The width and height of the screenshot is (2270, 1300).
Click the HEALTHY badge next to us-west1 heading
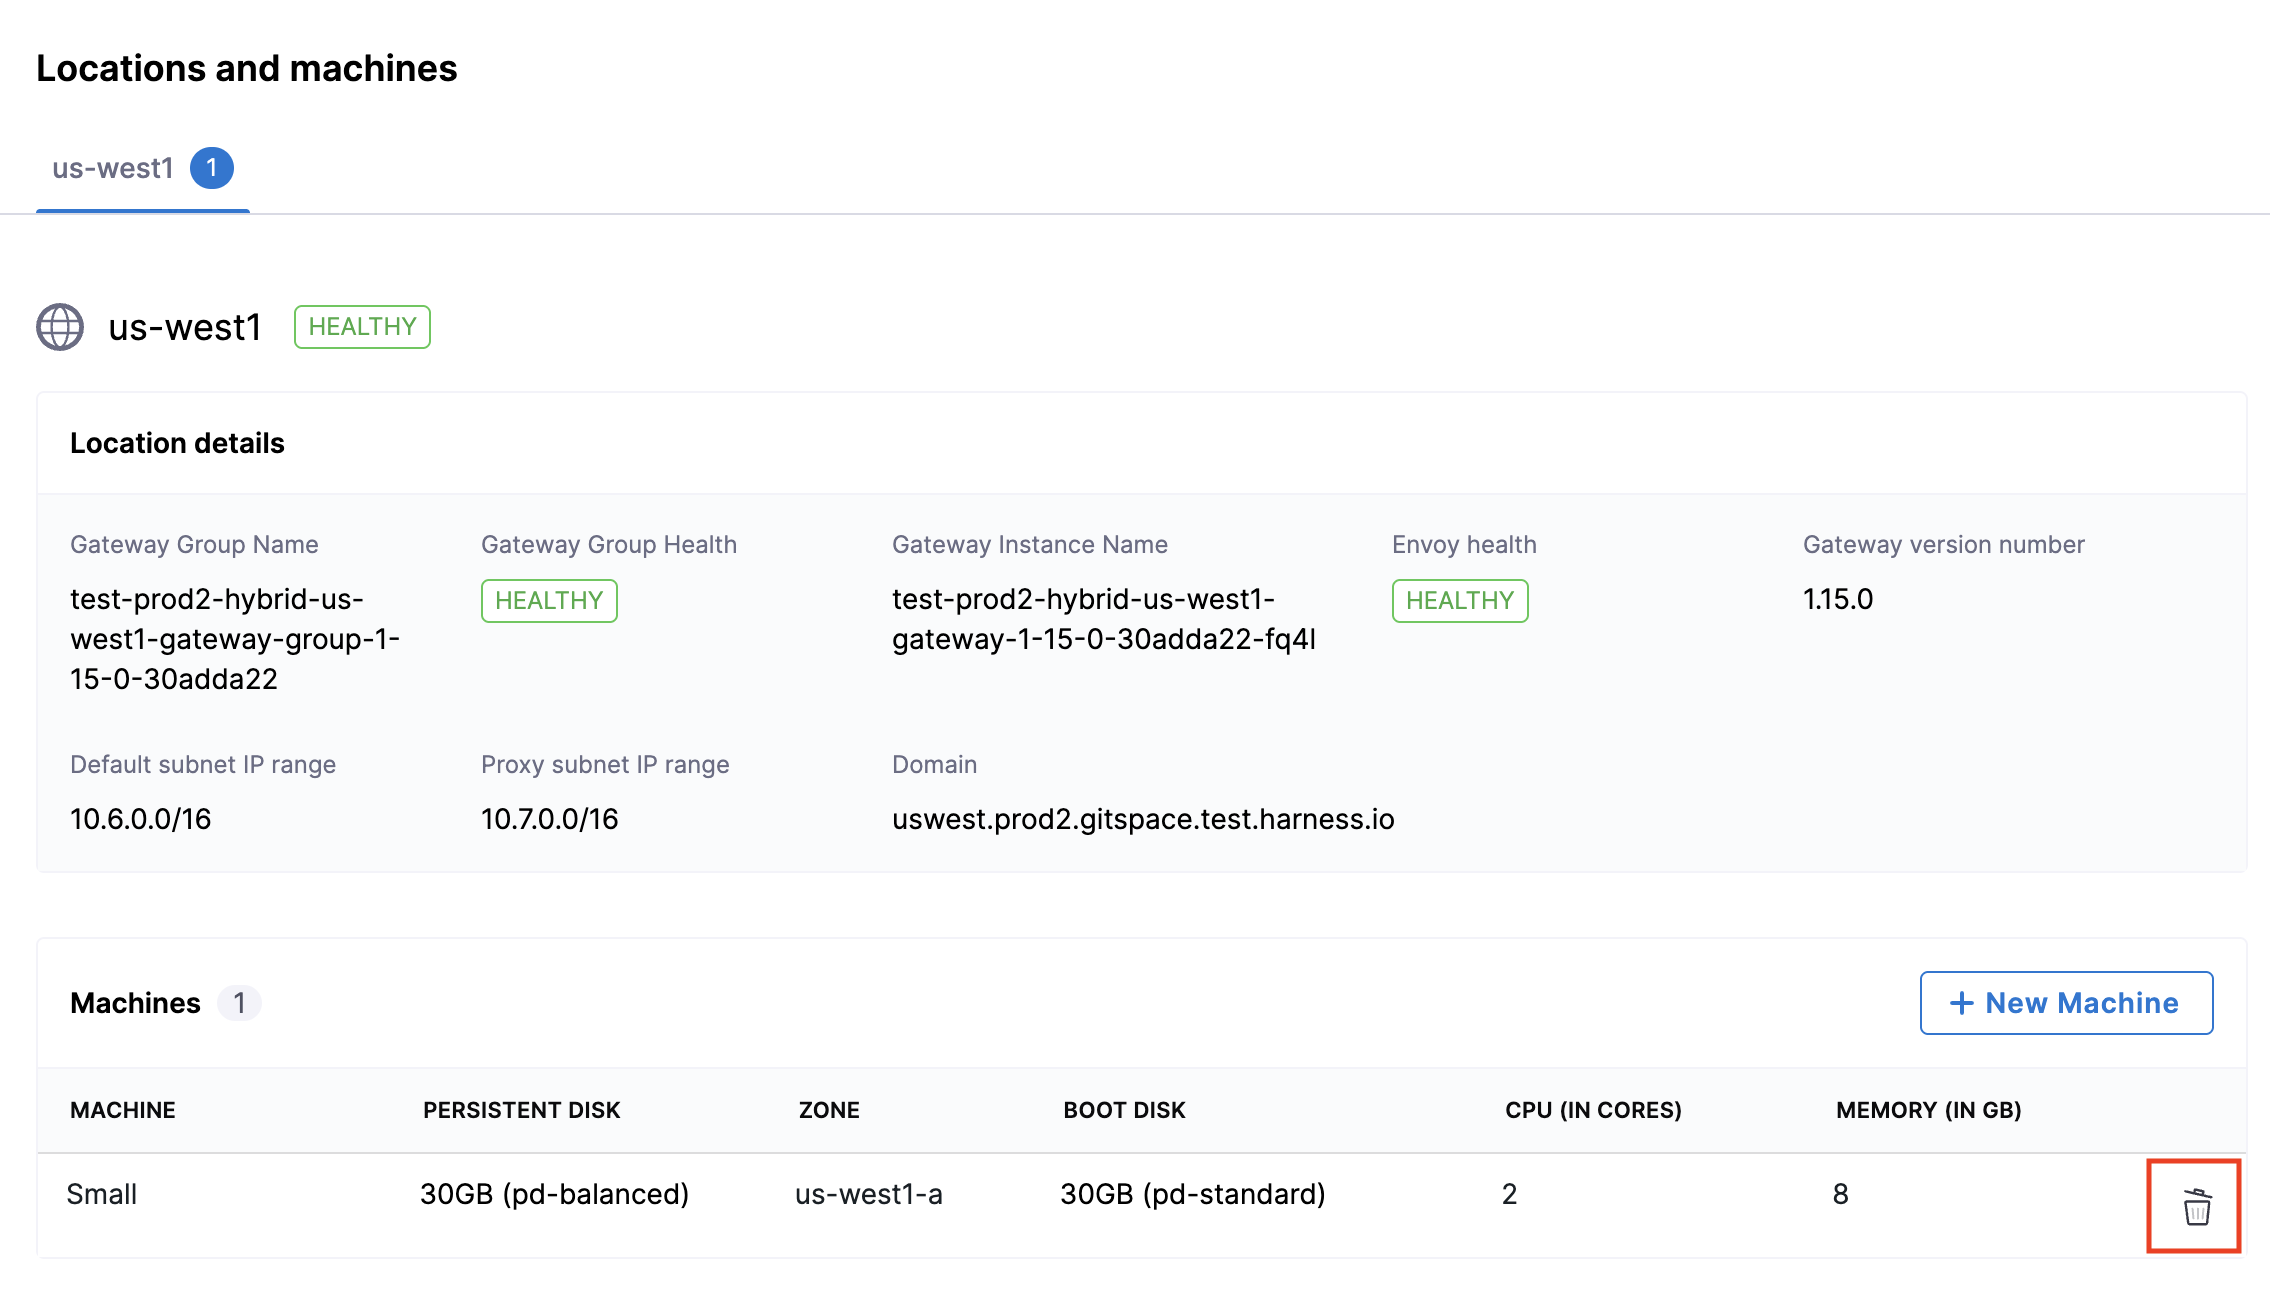(x=362, y=327)
